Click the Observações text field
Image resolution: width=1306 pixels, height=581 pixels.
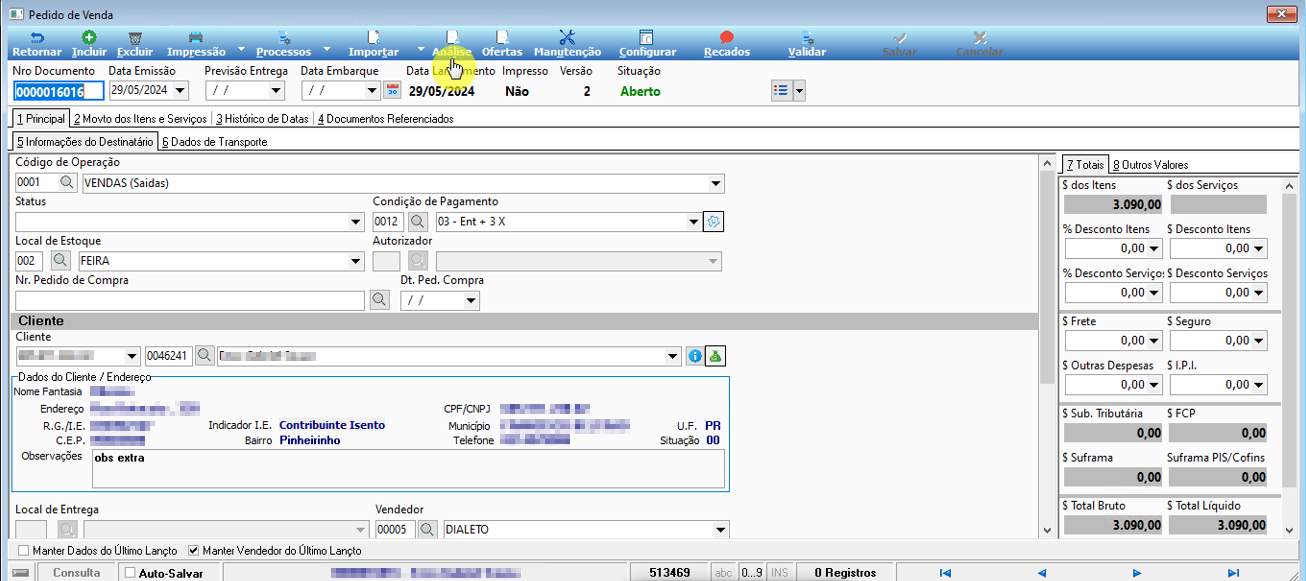[x=407, y=468]
